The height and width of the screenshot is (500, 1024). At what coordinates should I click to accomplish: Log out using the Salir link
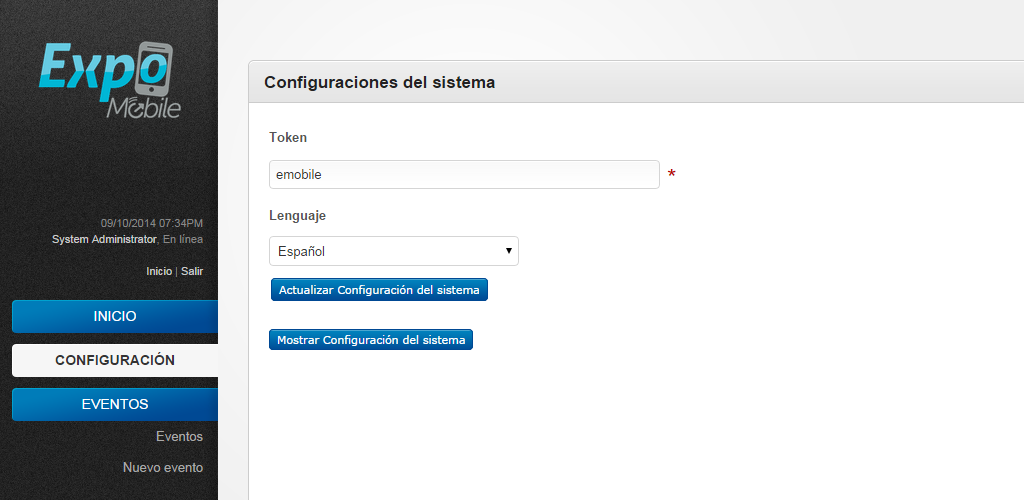coord(192,271)
